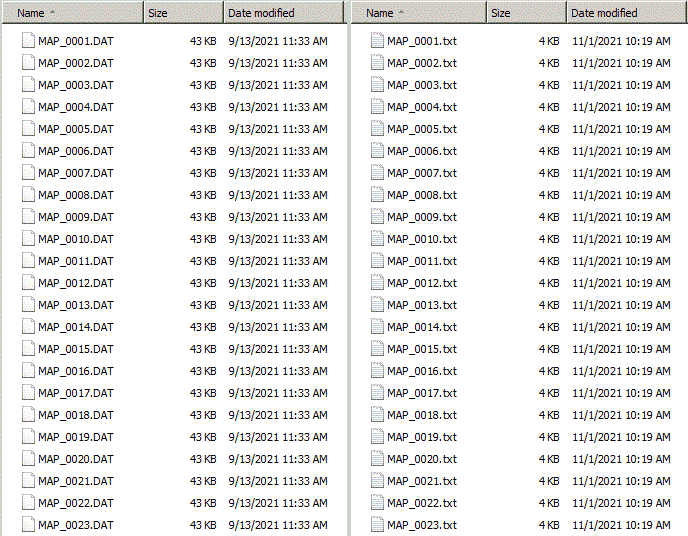Select file name MAP_0014.DAT
The height and width of the screenshot is (536, 688).
click(x=76, y=327)
